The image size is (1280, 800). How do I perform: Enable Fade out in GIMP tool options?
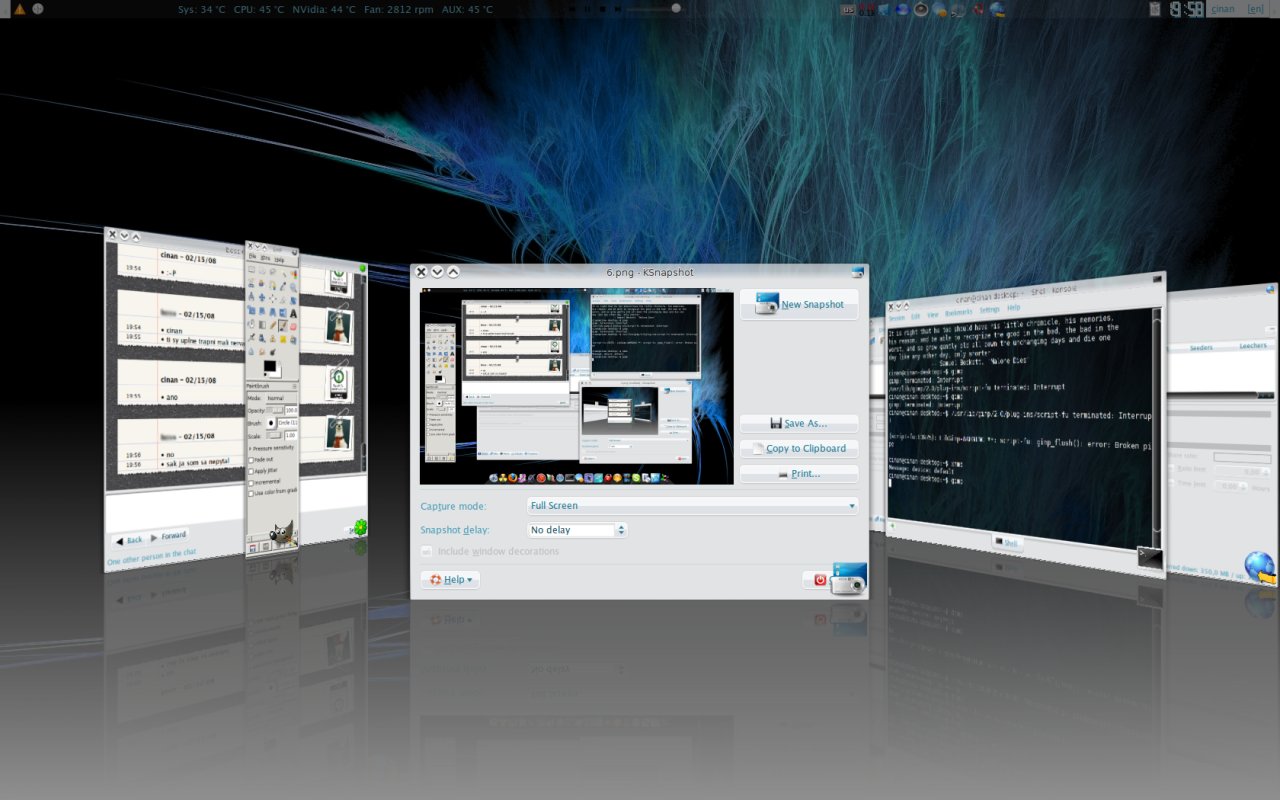251,460
